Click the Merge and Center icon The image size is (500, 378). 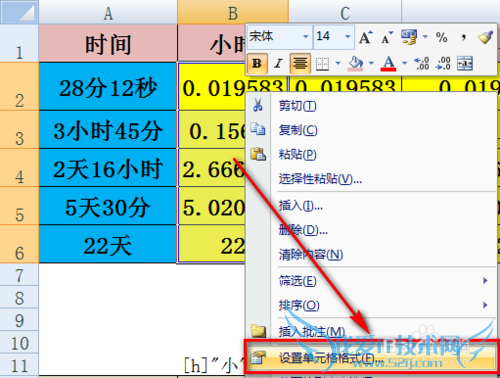[465, 63]
